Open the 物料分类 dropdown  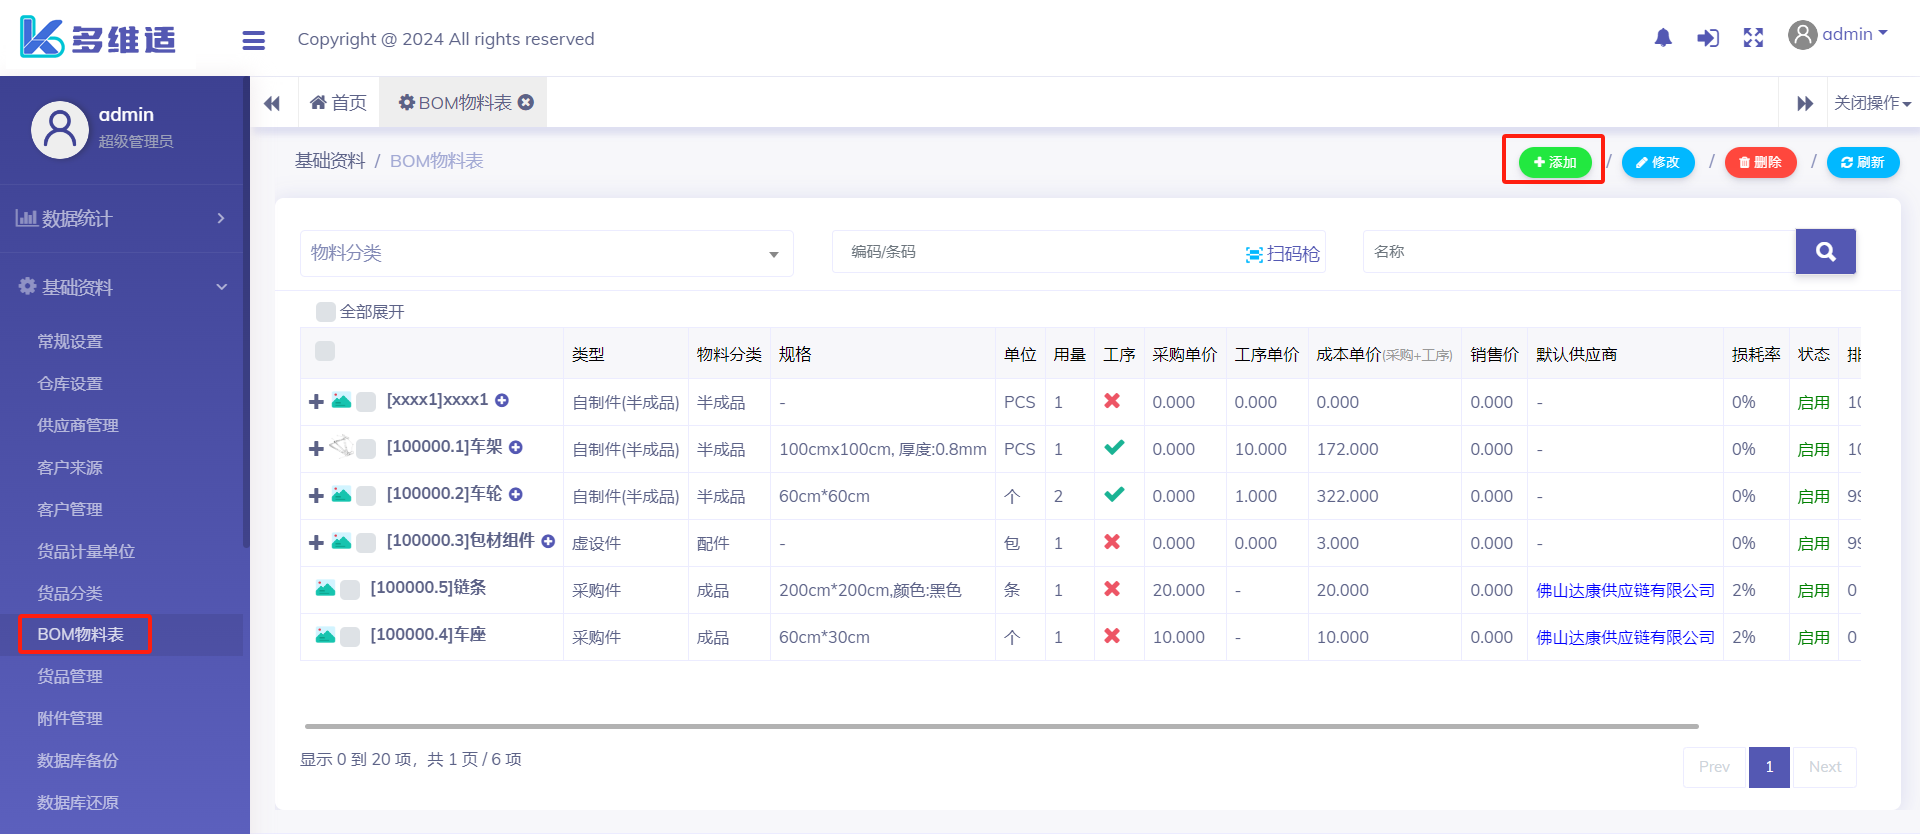(x=546, y=253)
